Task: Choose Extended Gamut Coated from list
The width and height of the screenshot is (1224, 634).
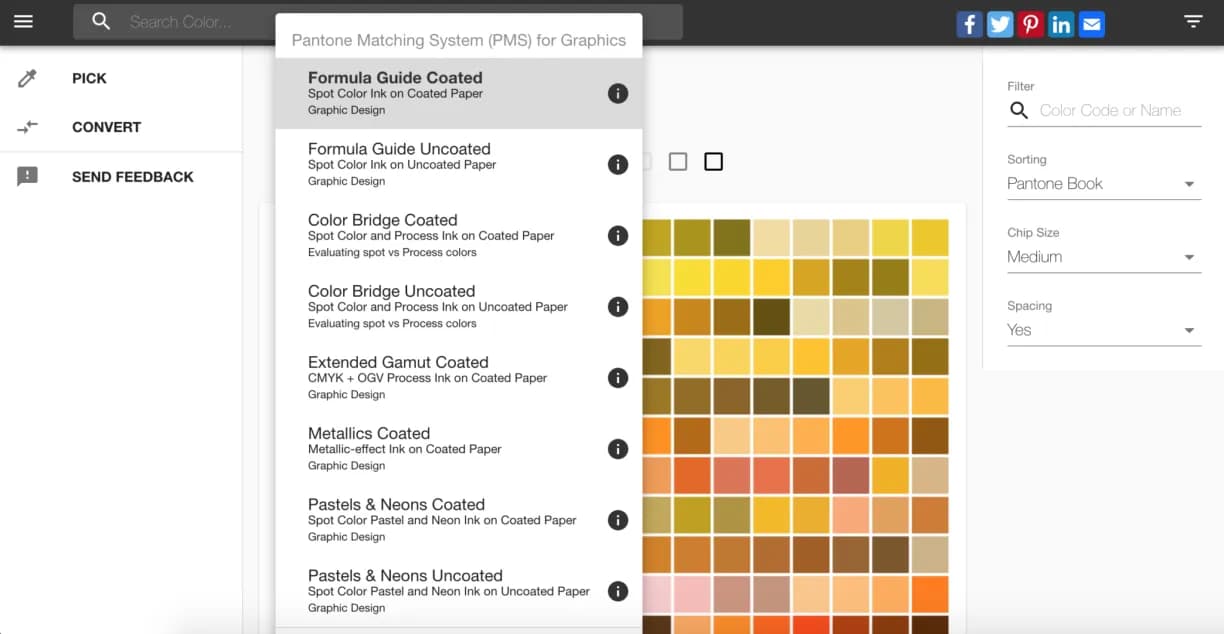Action: pyautogui.click(x=459, y=377)
